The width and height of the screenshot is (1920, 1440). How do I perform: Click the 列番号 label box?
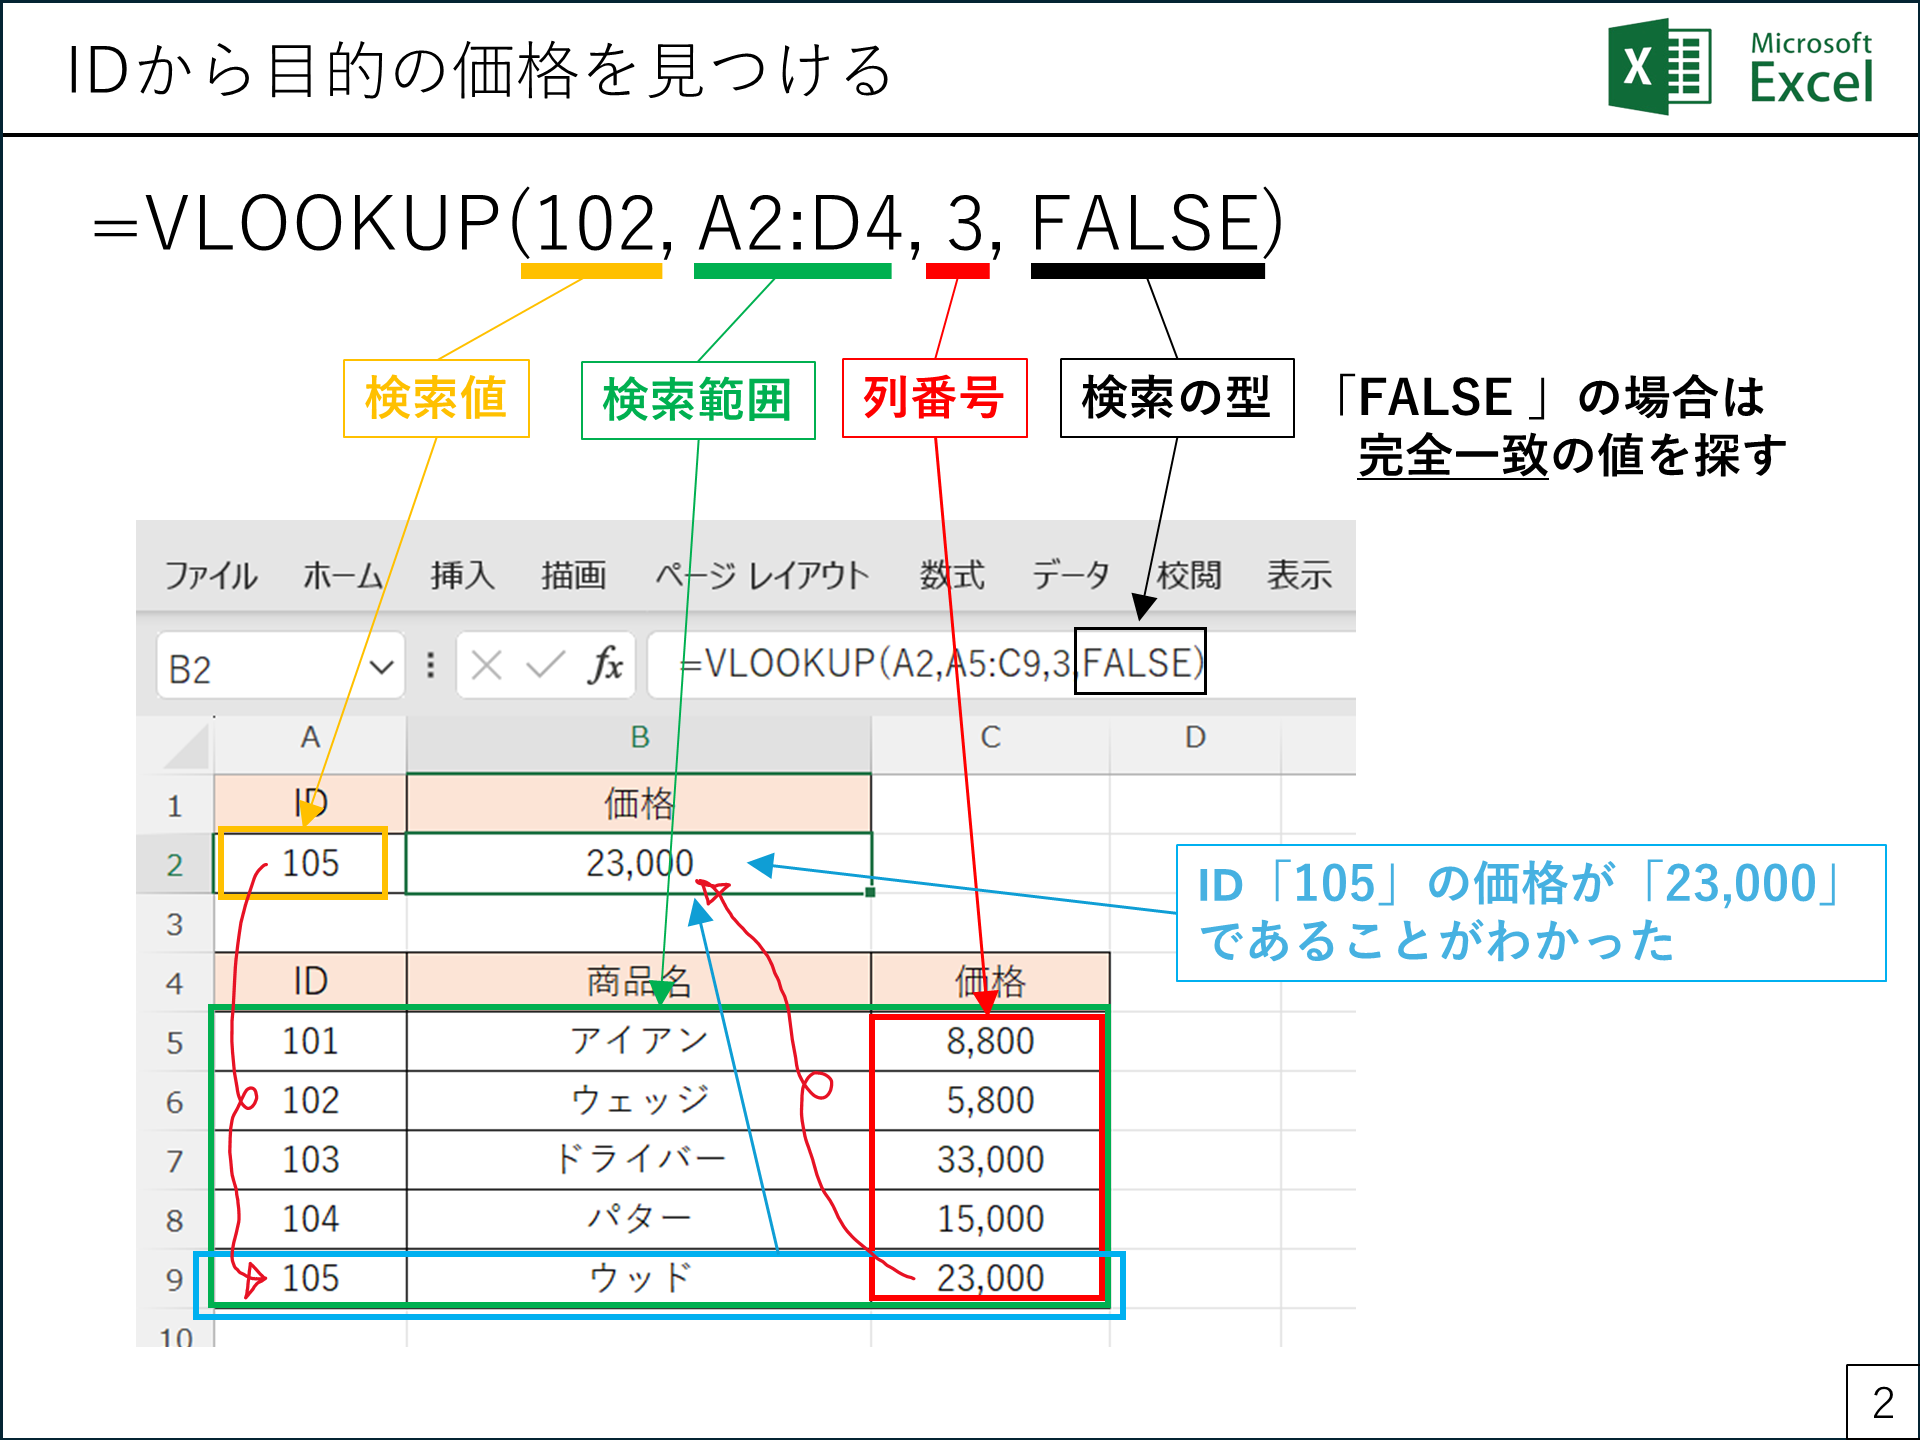(935, 398)
